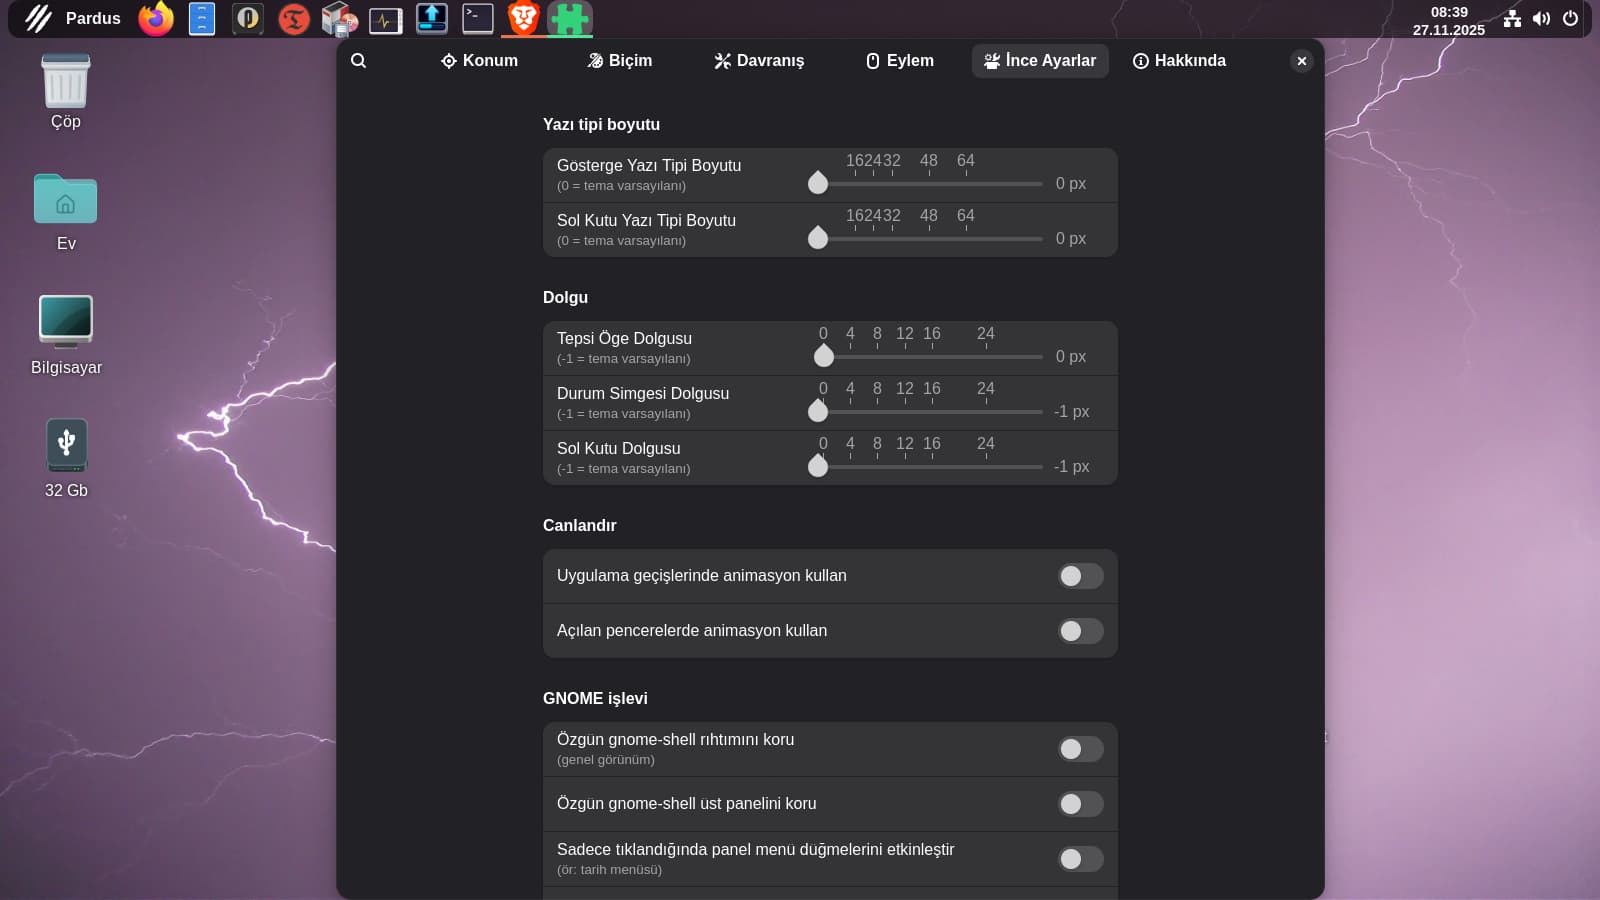
Task: Toggle 'Sadece tıklandığında panel menü düğmelerini etkinleştir'
Action: 1080,859
